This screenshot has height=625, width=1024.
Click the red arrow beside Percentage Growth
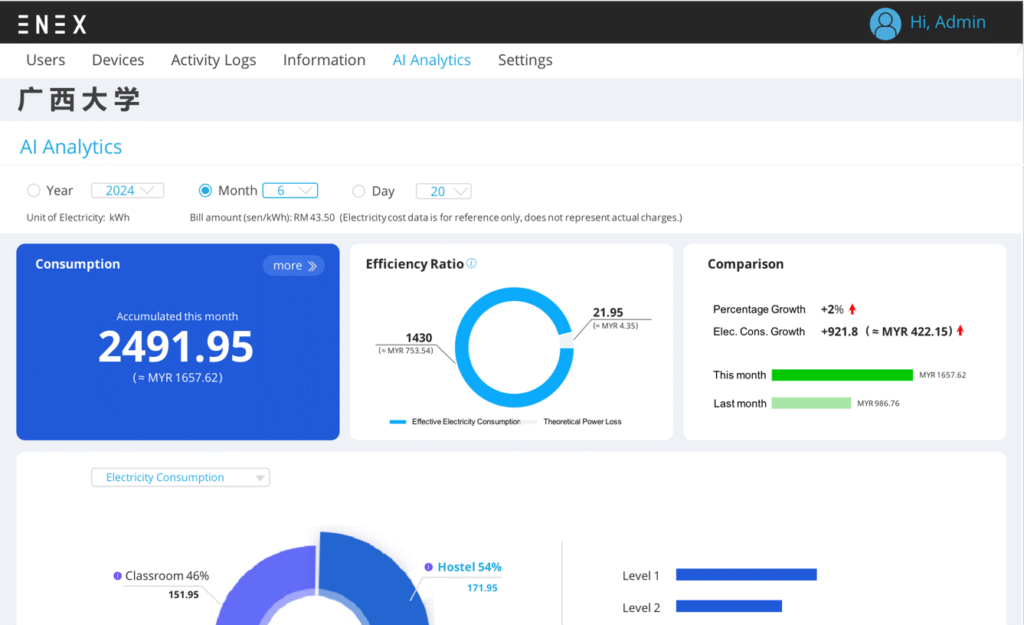[853, 310]
